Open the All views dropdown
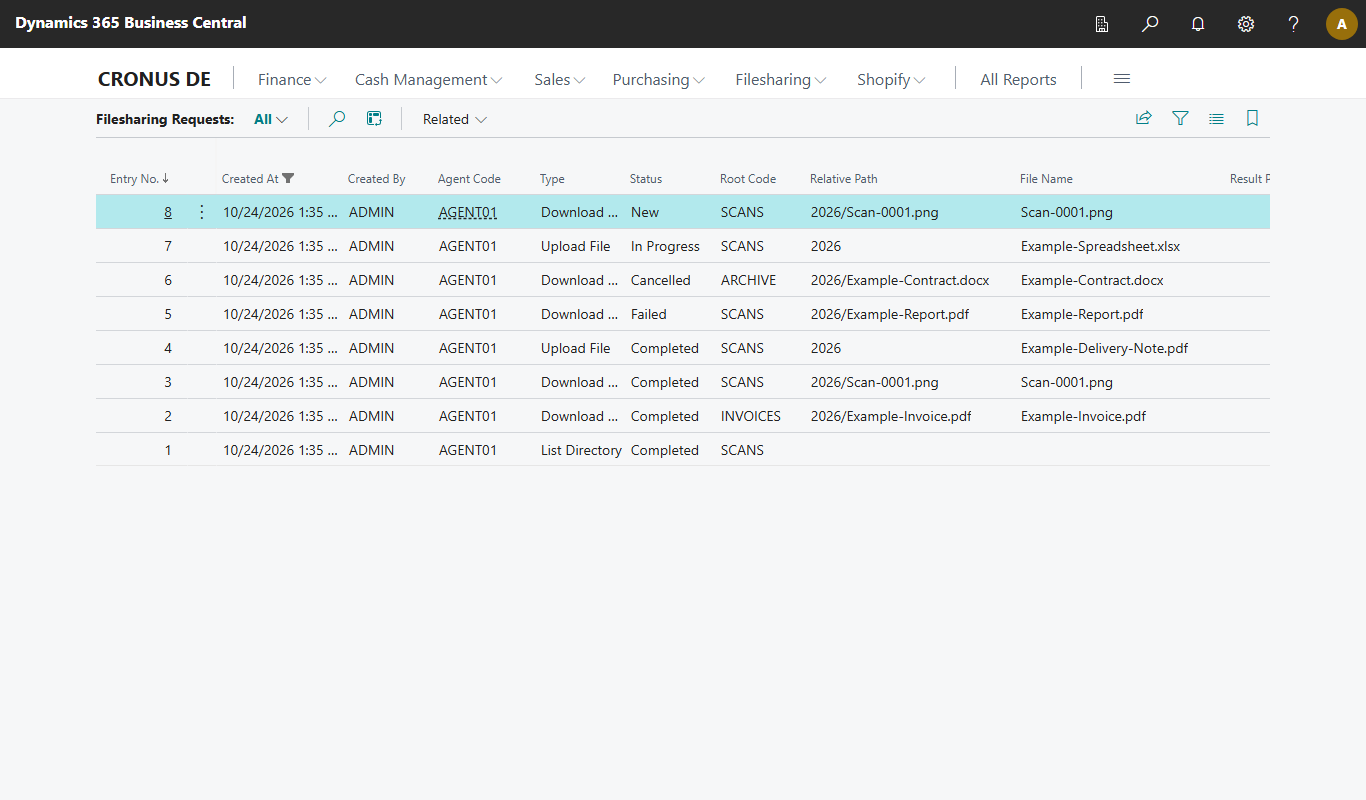Screen dimensions: 1366x800 pos(271,119)
